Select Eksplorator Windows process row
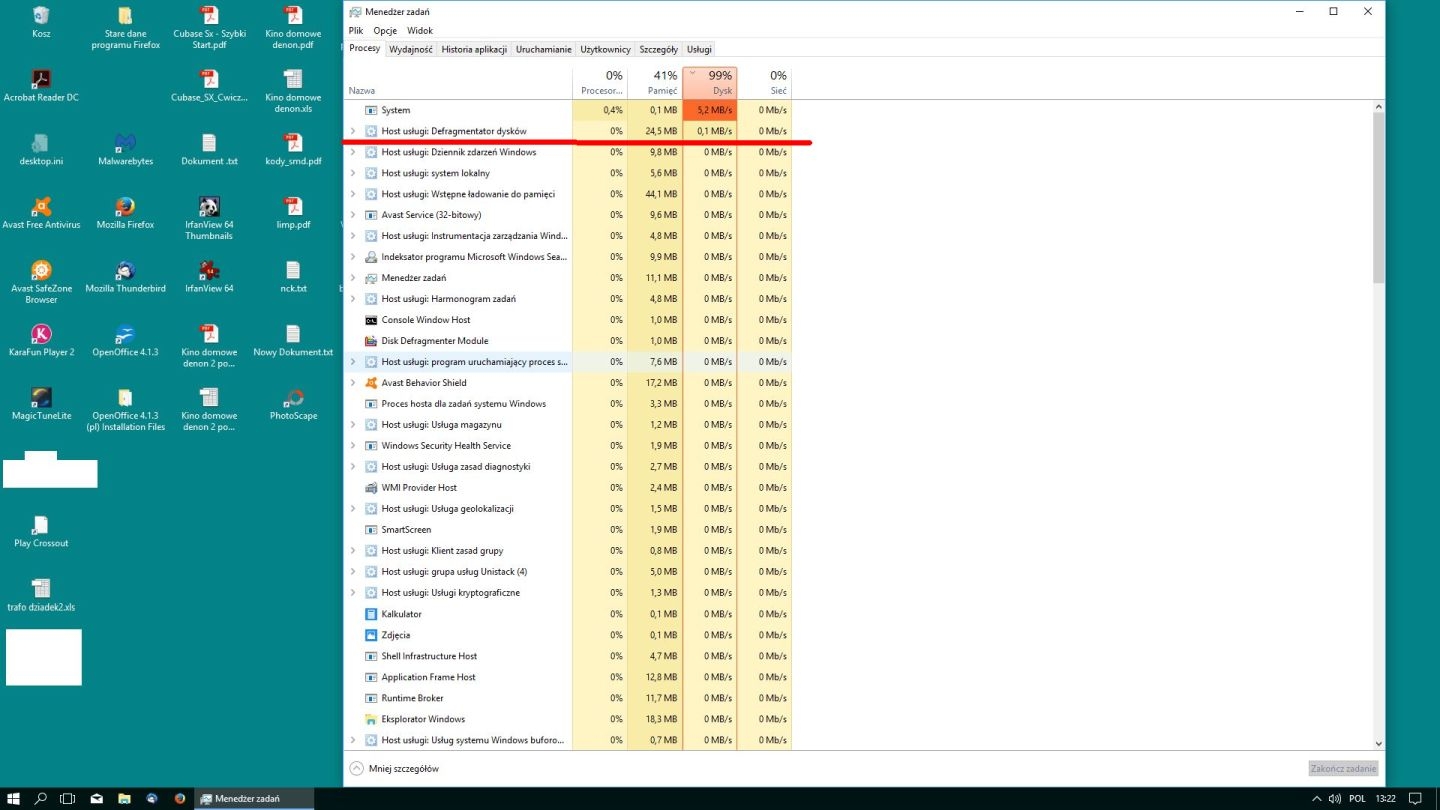The height and width of the screenshot is (810, 1440). [x=568, y=719]
